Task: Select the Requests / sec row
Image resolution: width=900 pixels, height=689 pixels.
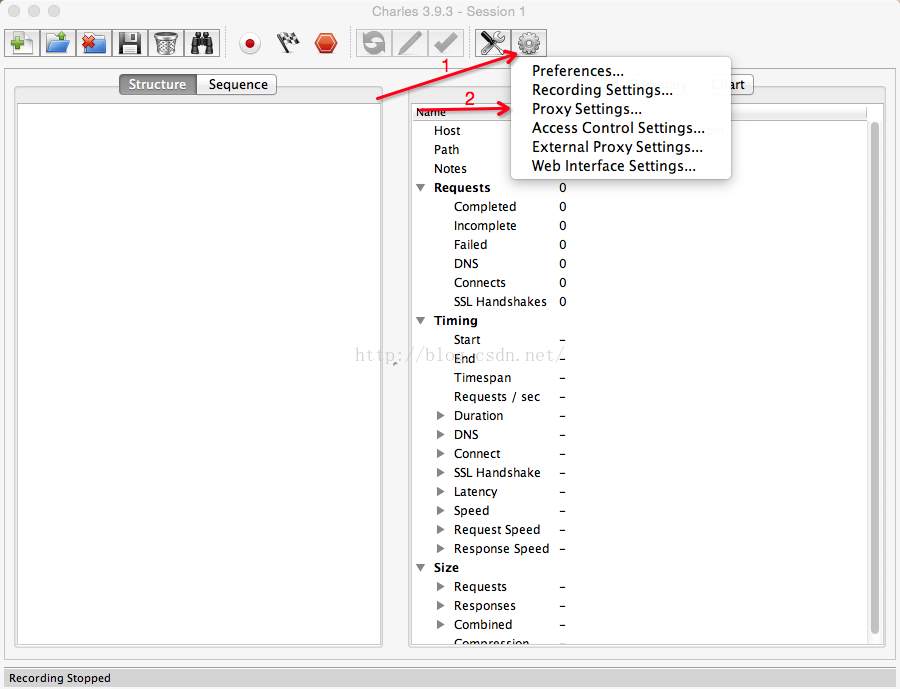Action: tap(639, 396)
